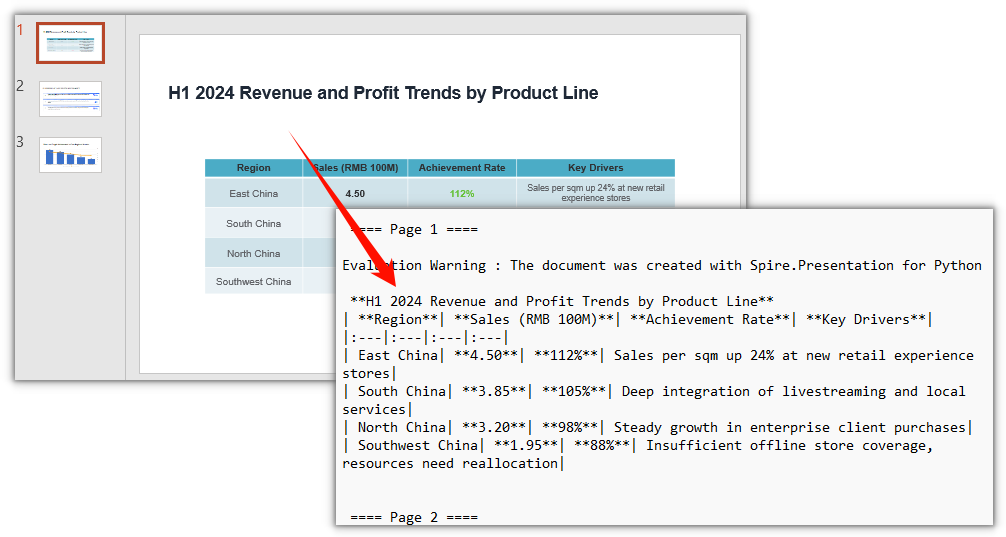Image resolution: width=1006 pixels, height=537 pixels.
Task: Click the 'Key Drivers' table header
Action: point(595,167)
